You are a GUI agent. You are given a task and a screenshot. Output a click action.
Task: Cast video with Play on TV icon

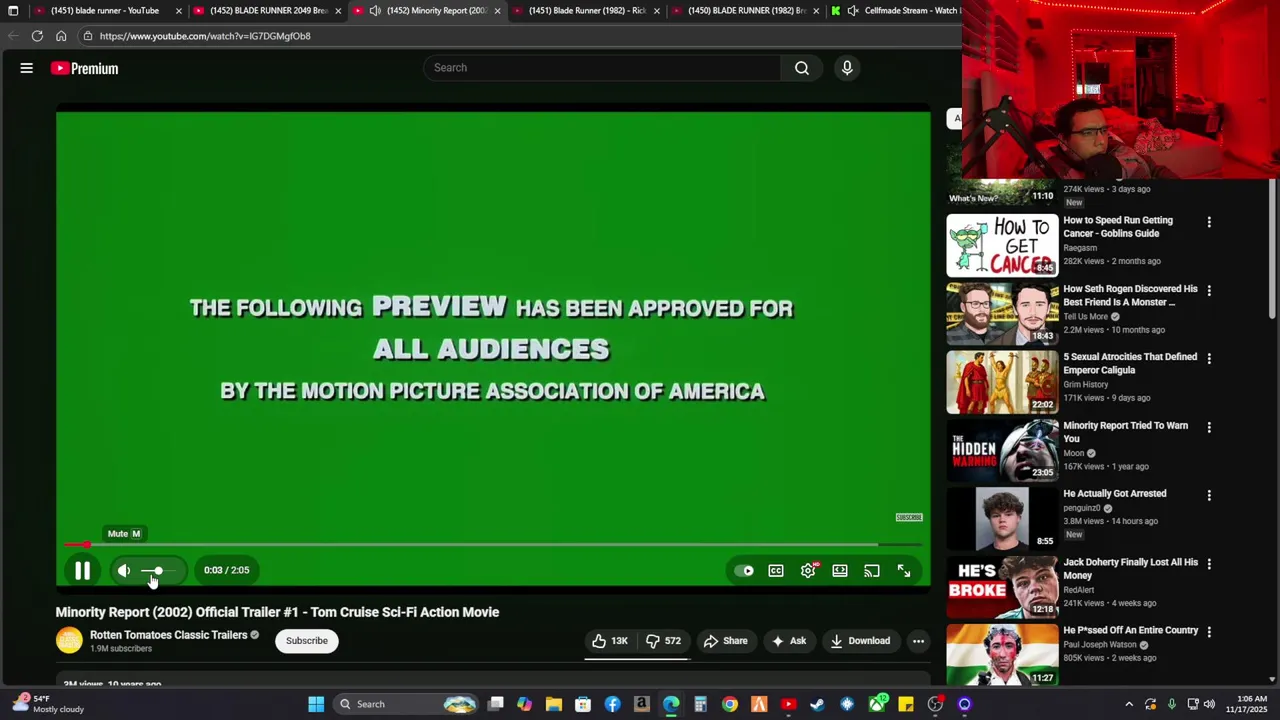pos(872,571)
